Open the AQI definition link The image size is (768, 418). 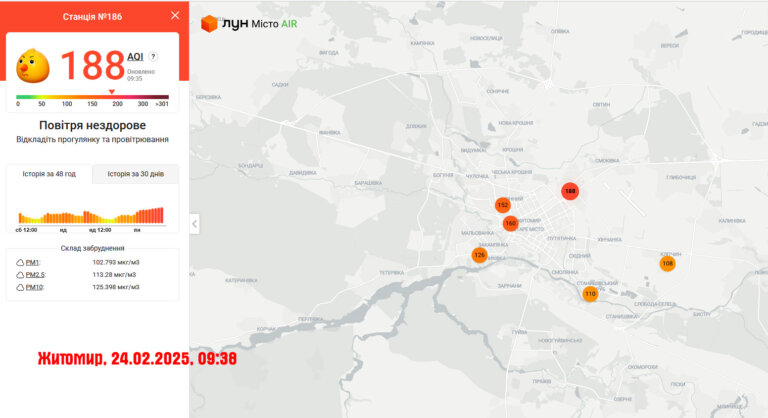135,57
